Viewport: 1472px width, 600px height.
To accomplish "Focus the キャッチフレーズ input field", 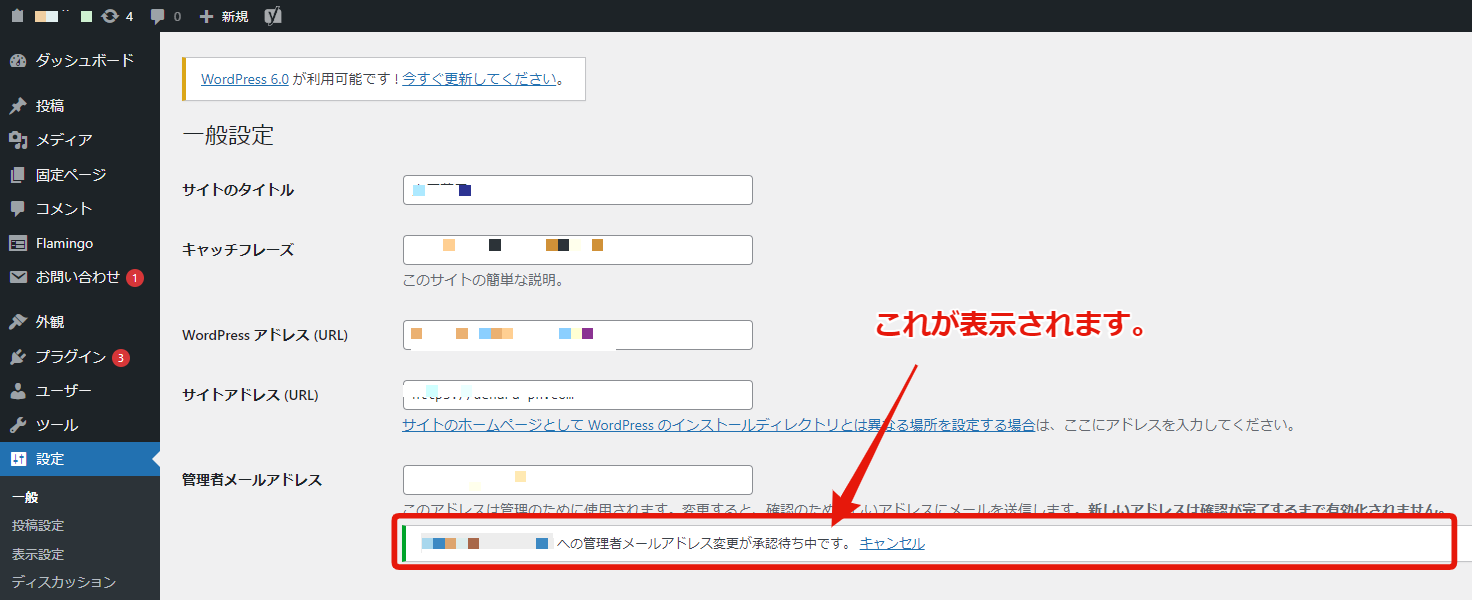I will point(578,250).
